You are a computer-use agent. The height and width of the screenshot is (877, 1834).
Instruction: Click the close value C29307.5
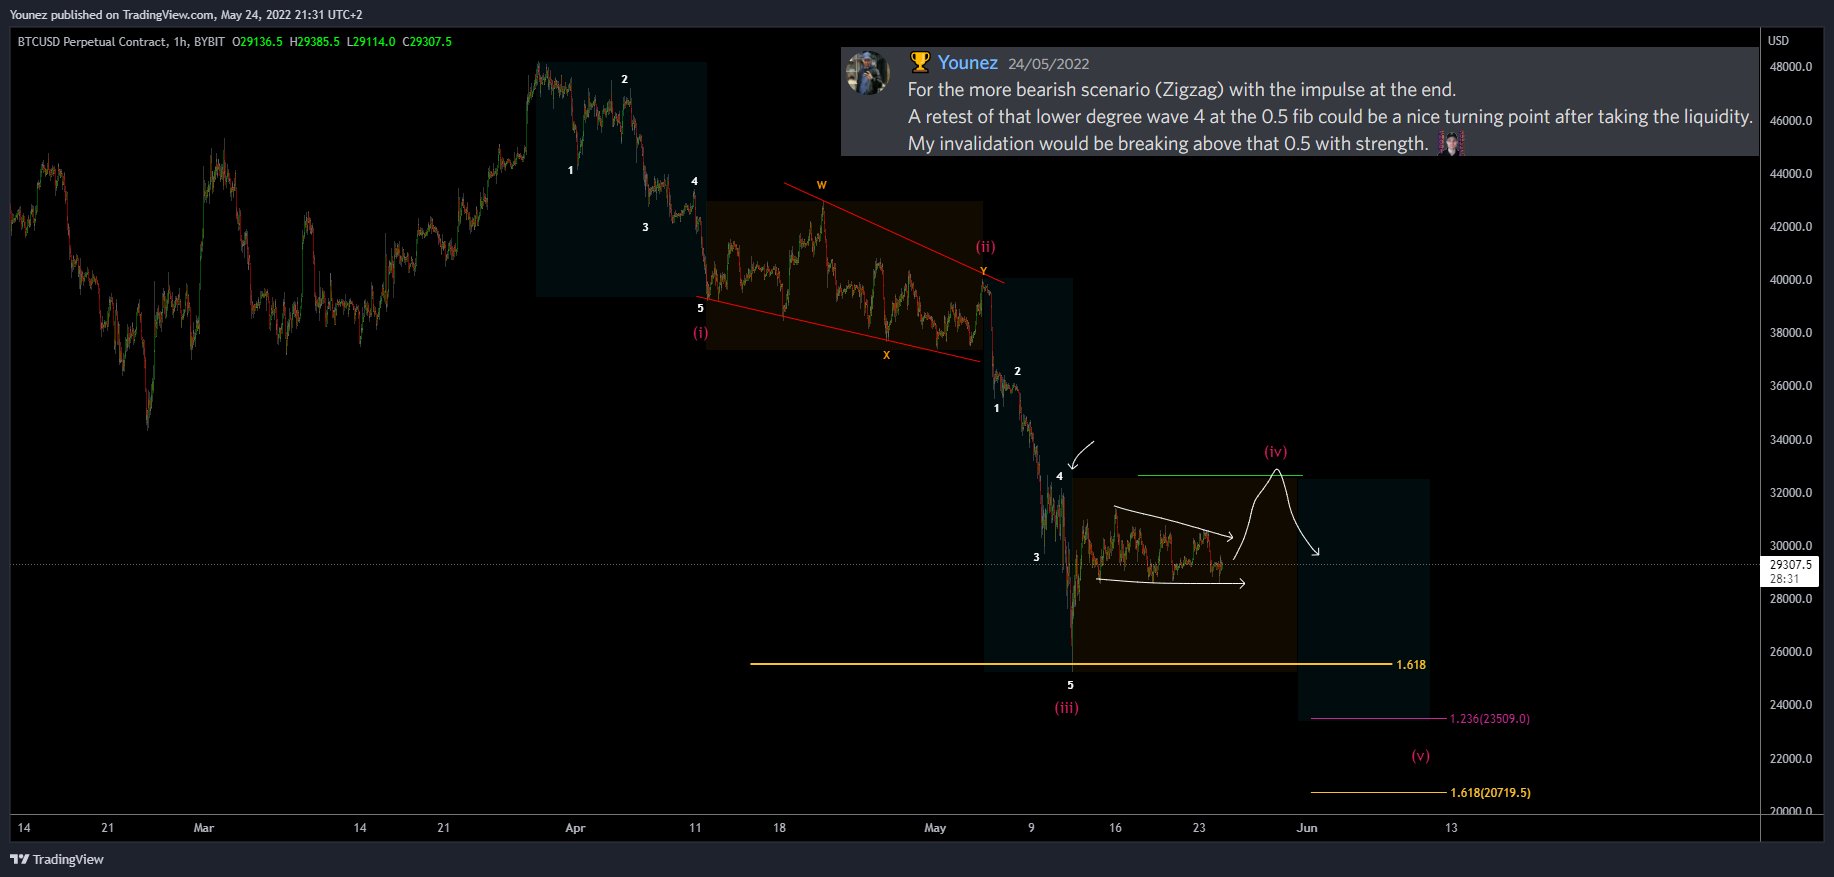[x=427, y=41]
